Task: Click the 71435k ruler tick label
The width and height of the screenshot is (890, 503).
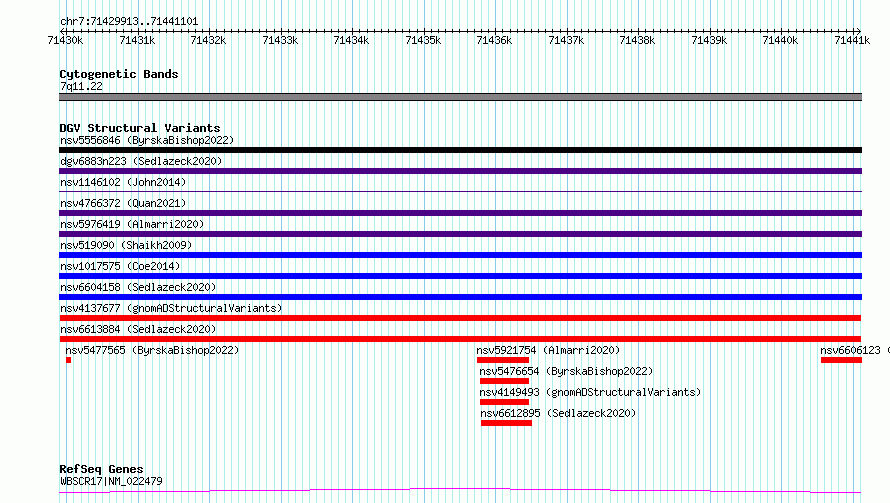Action: [x=423, y=40]
